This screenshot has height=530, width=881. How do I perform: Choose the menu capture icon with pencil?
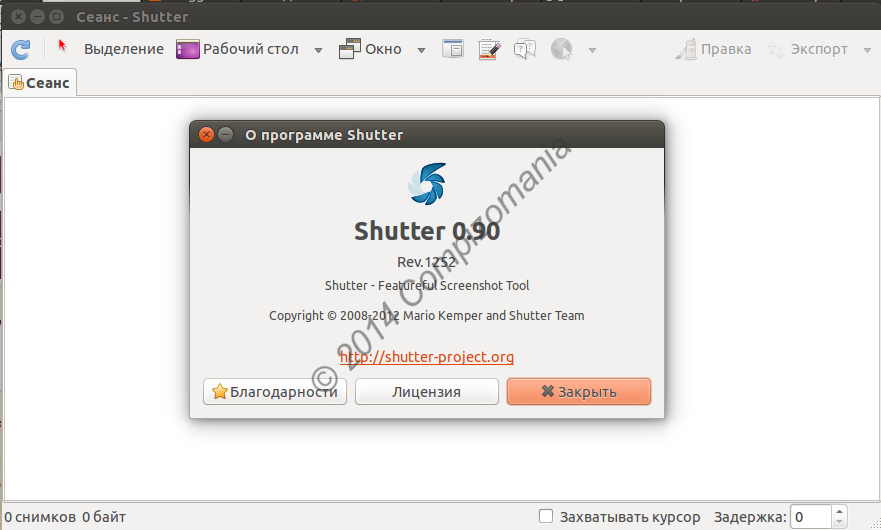pyautogui.click(x=489, y=49)
